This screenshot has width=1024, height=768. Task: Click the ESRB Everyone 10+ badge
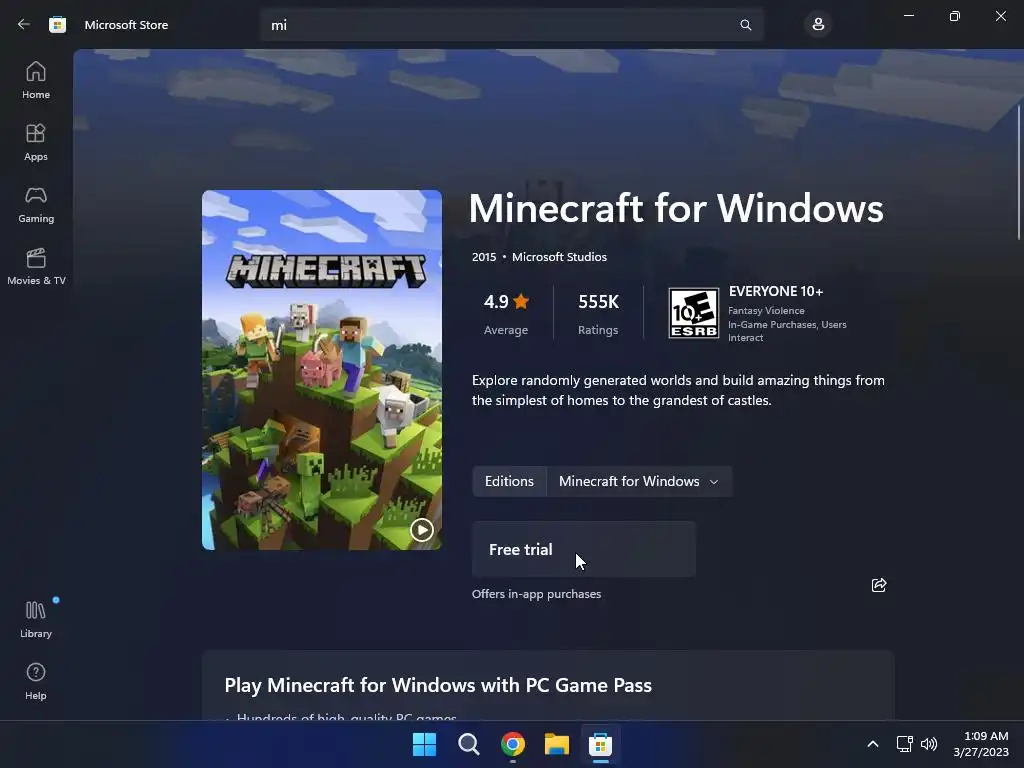coord(694,313)
